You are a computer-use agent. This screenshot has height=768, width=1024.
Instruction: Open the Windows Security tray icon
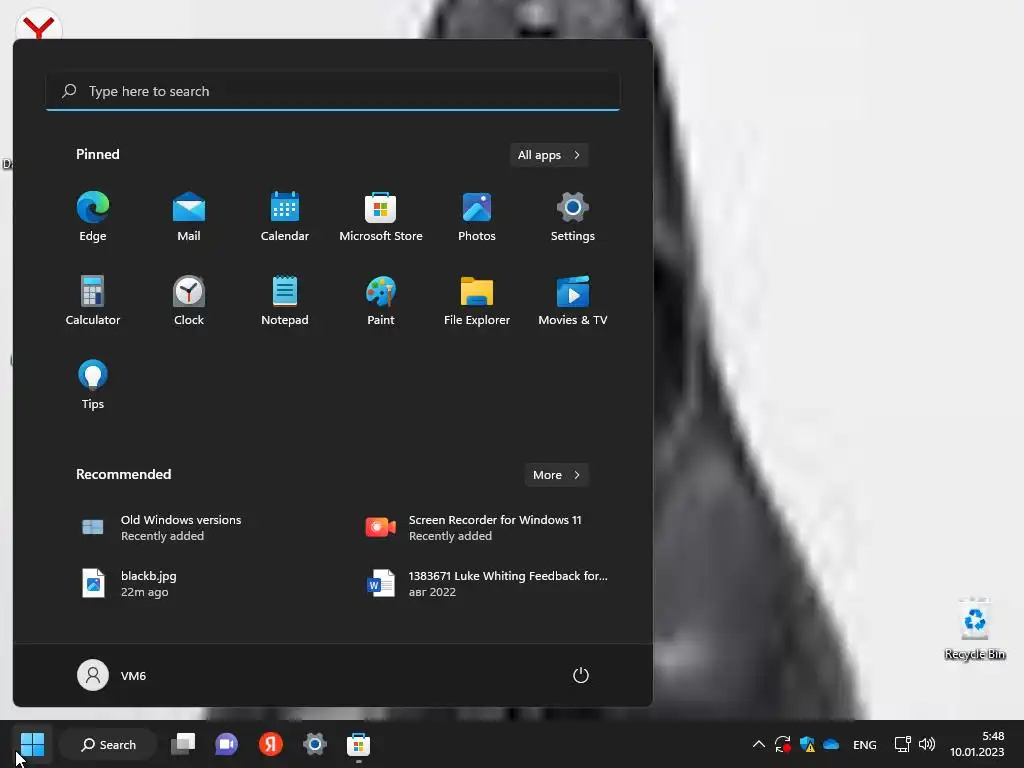pyautogui.click(x=807, y=744)
